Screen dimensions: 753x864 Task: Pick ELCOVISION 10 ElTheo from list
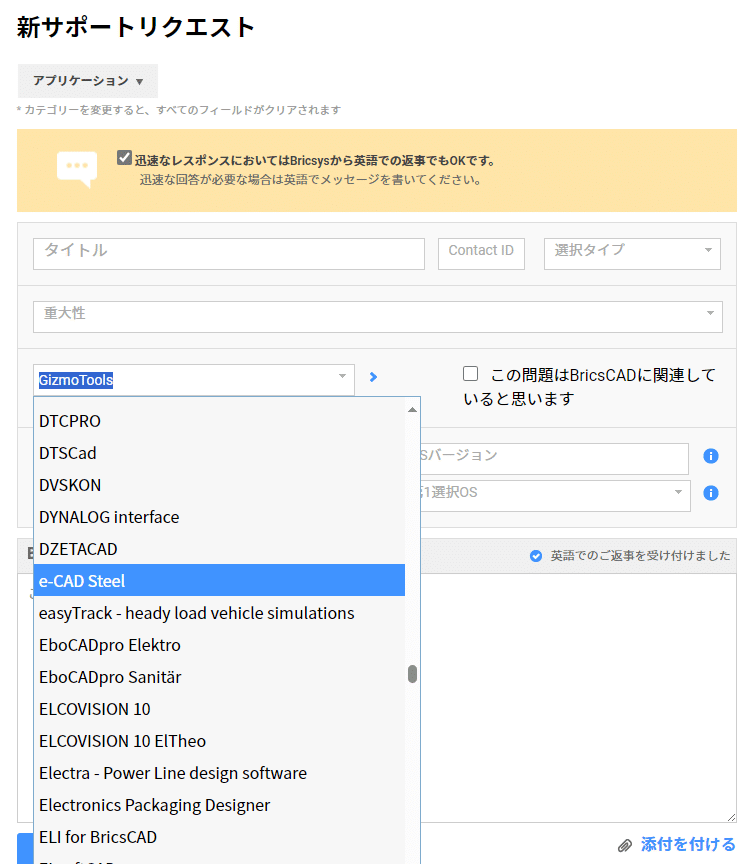tap(219, 741)
